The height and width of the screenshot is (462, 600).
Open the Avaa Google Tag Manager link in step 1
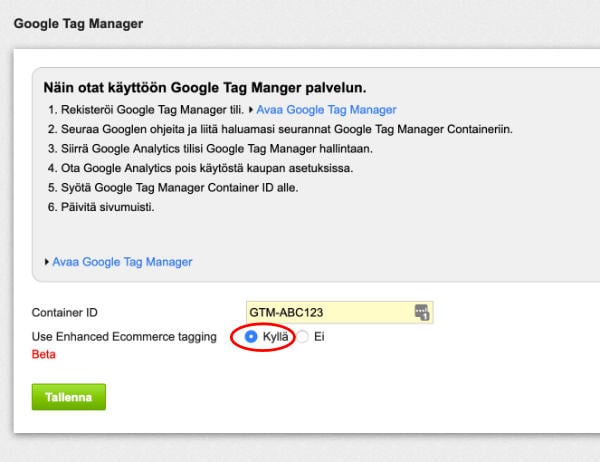[326, 110]
